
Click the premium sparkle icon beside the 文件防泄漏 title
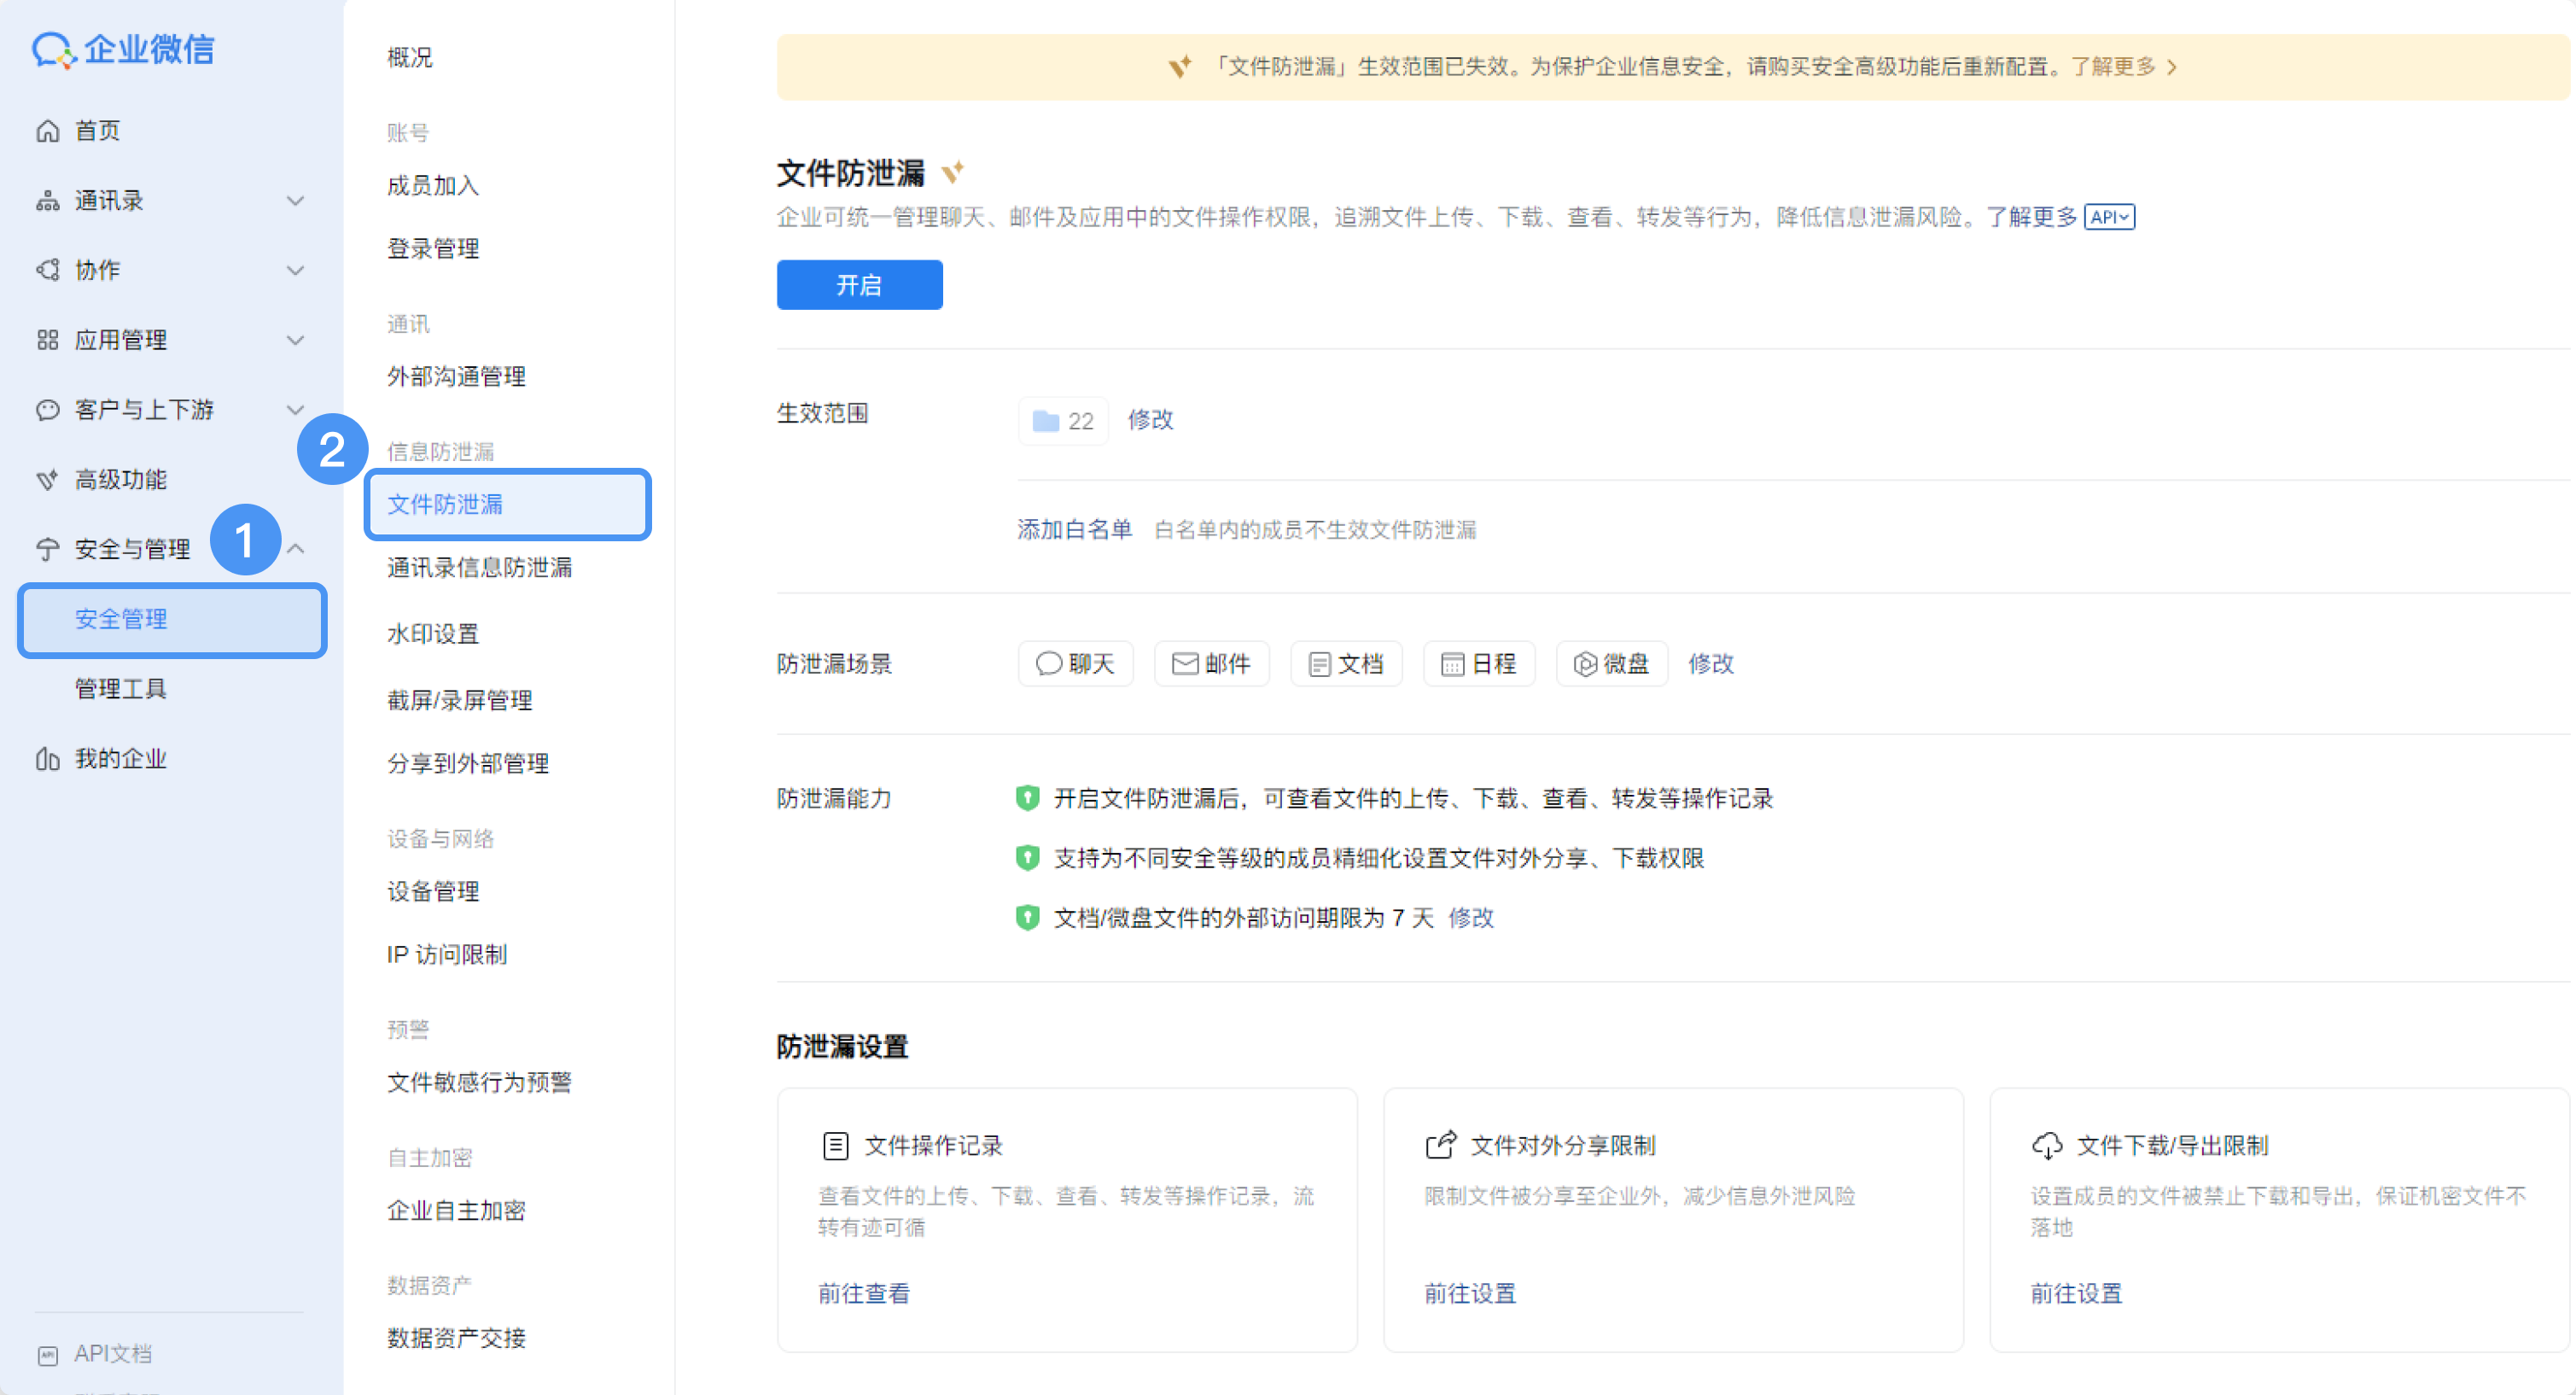[953, 172]
